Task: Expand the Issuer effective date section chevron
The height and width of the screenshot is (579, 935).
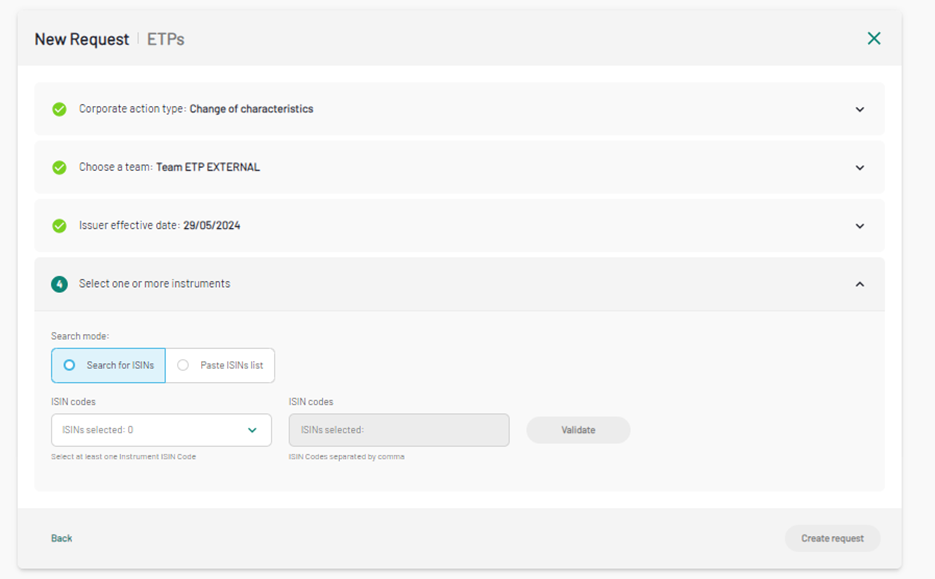Action: coord(859,225)
